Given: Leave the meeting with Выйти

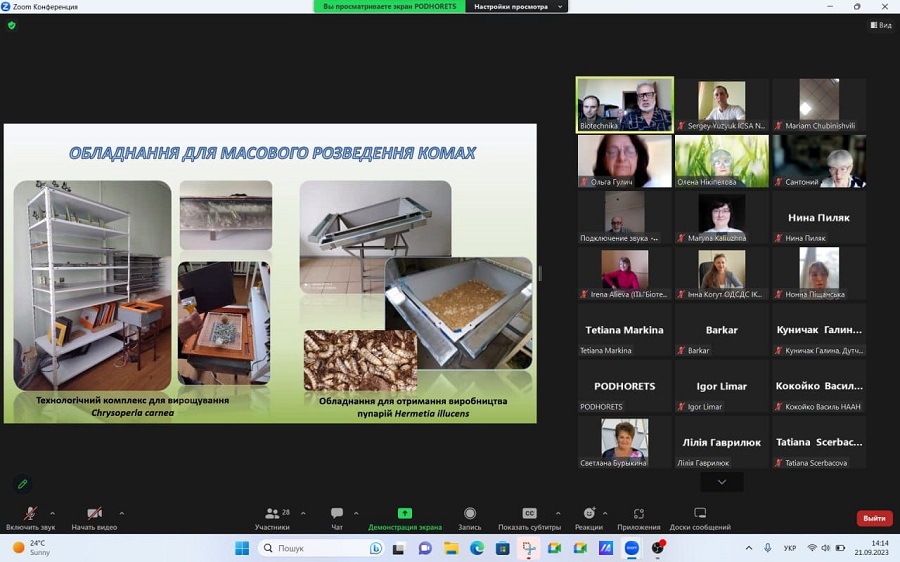Looking at the screenshot, I should pos(874,518).
